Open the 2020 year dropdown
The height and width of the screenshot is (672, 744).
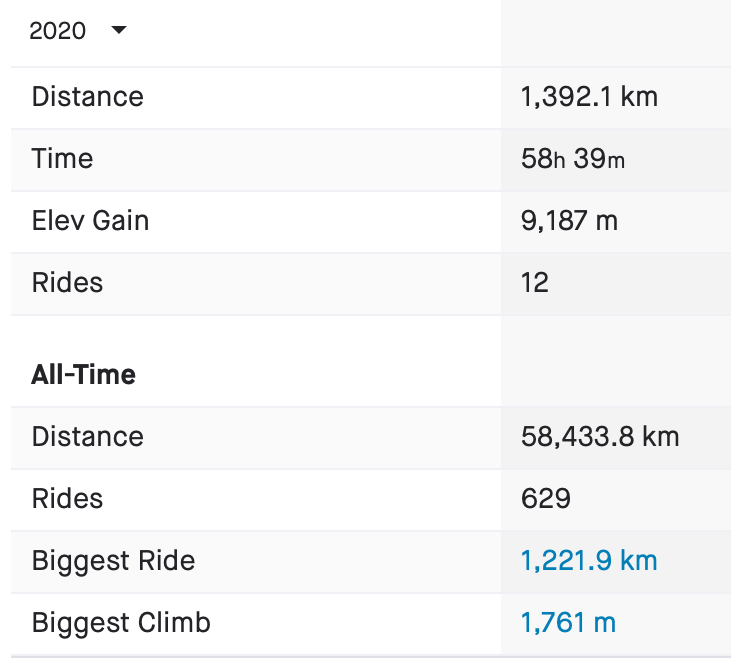76,31
